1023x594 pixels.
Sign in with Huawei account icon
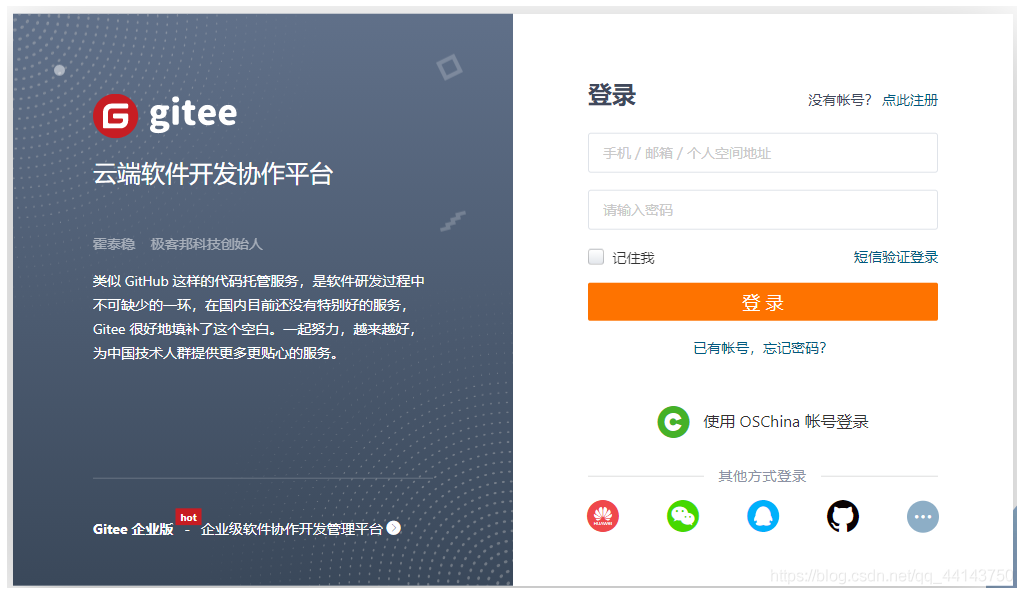pos(603,516)
